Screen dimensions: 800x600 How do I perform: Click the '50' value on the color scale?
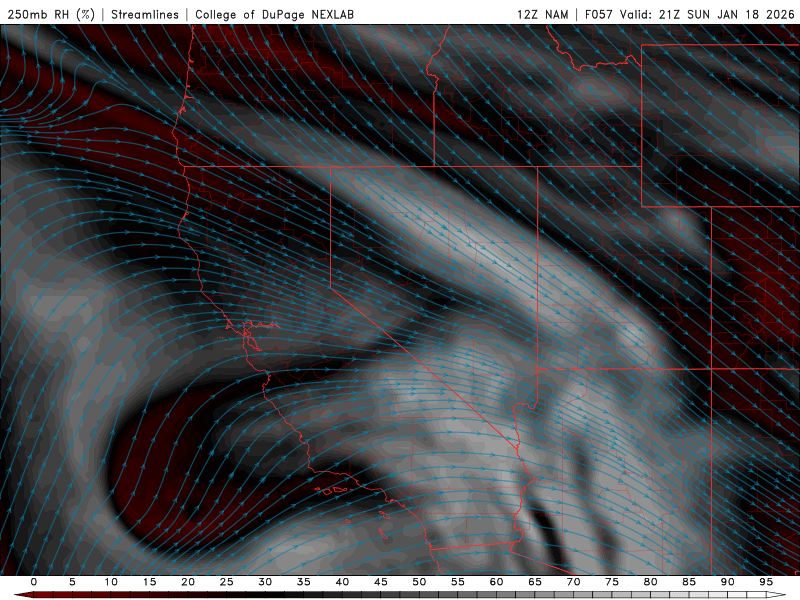point(419,582)
